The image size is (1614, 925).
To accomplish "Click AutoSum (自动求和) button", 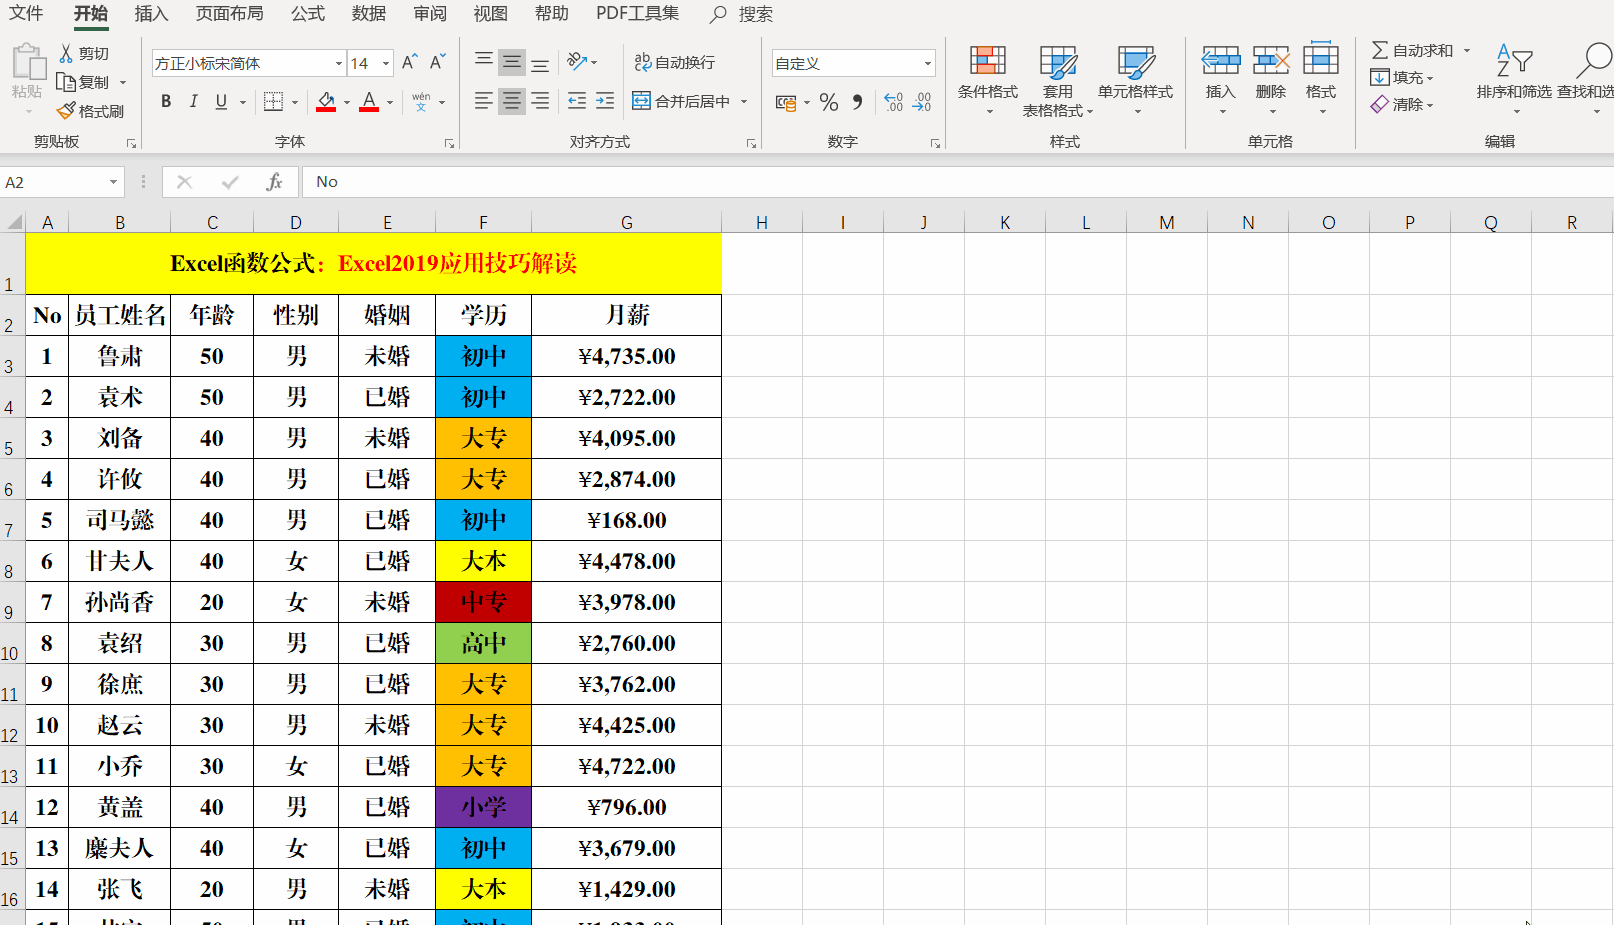I will click(x=1412, y=50).
